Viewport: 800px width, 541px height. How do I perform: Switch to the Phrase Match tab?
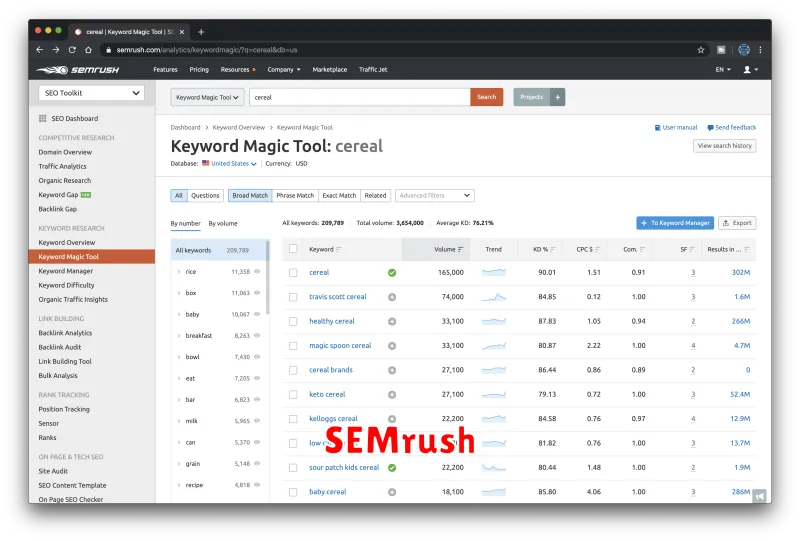295,196
